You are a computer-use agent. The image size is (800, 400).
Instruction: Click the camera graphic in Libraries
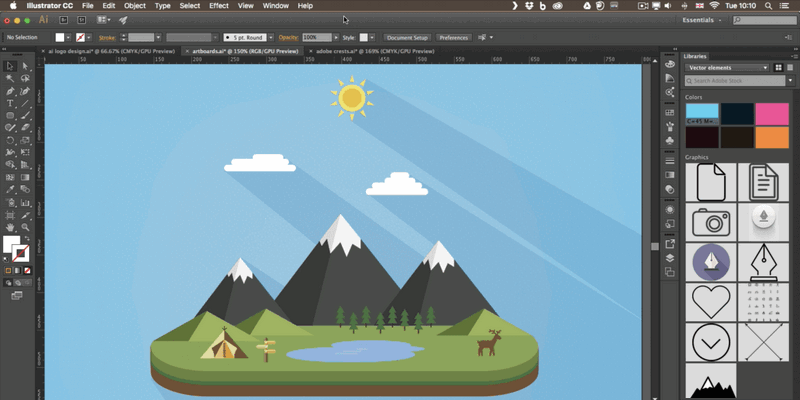(x=711, y=222)
